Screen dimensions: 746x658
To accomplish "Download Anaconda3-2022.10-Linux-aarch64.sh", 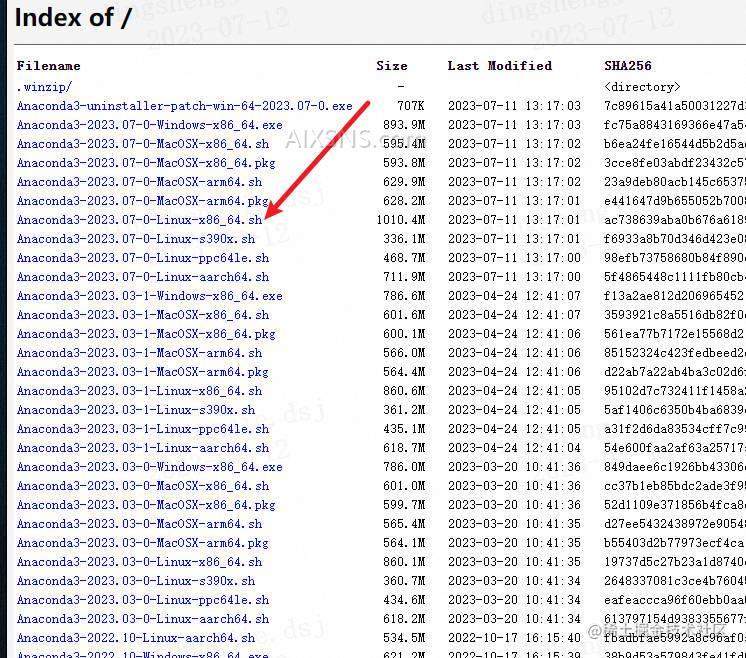I will tap(136, 638).
